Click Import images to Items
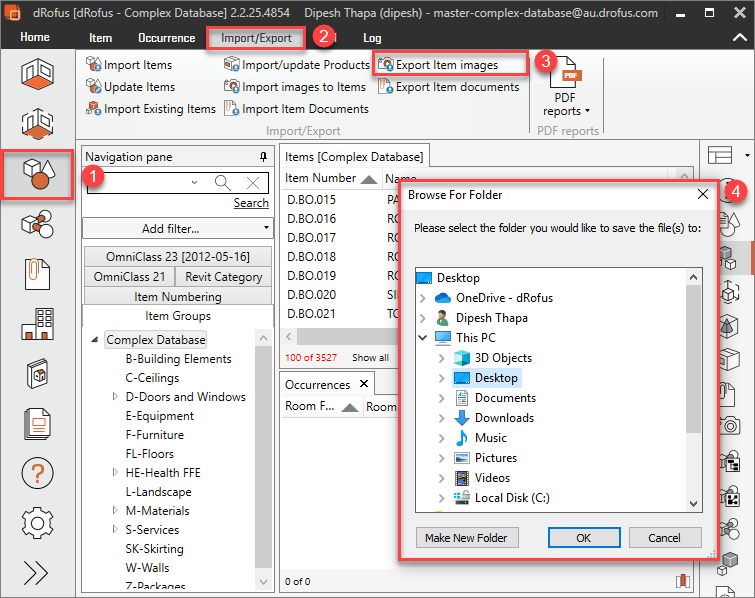755x598 pixels. tap(295, 87)
